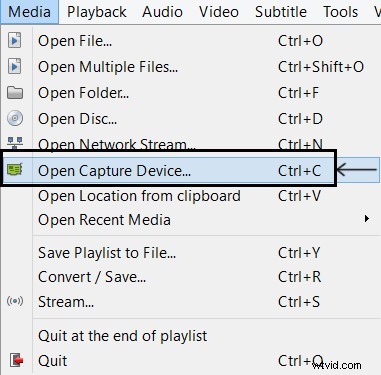The width and height of the screenshot is (381, 375).
Task: Click the red-arrow Quit icon
Action: pyautogui.click(x=16, y=360)
